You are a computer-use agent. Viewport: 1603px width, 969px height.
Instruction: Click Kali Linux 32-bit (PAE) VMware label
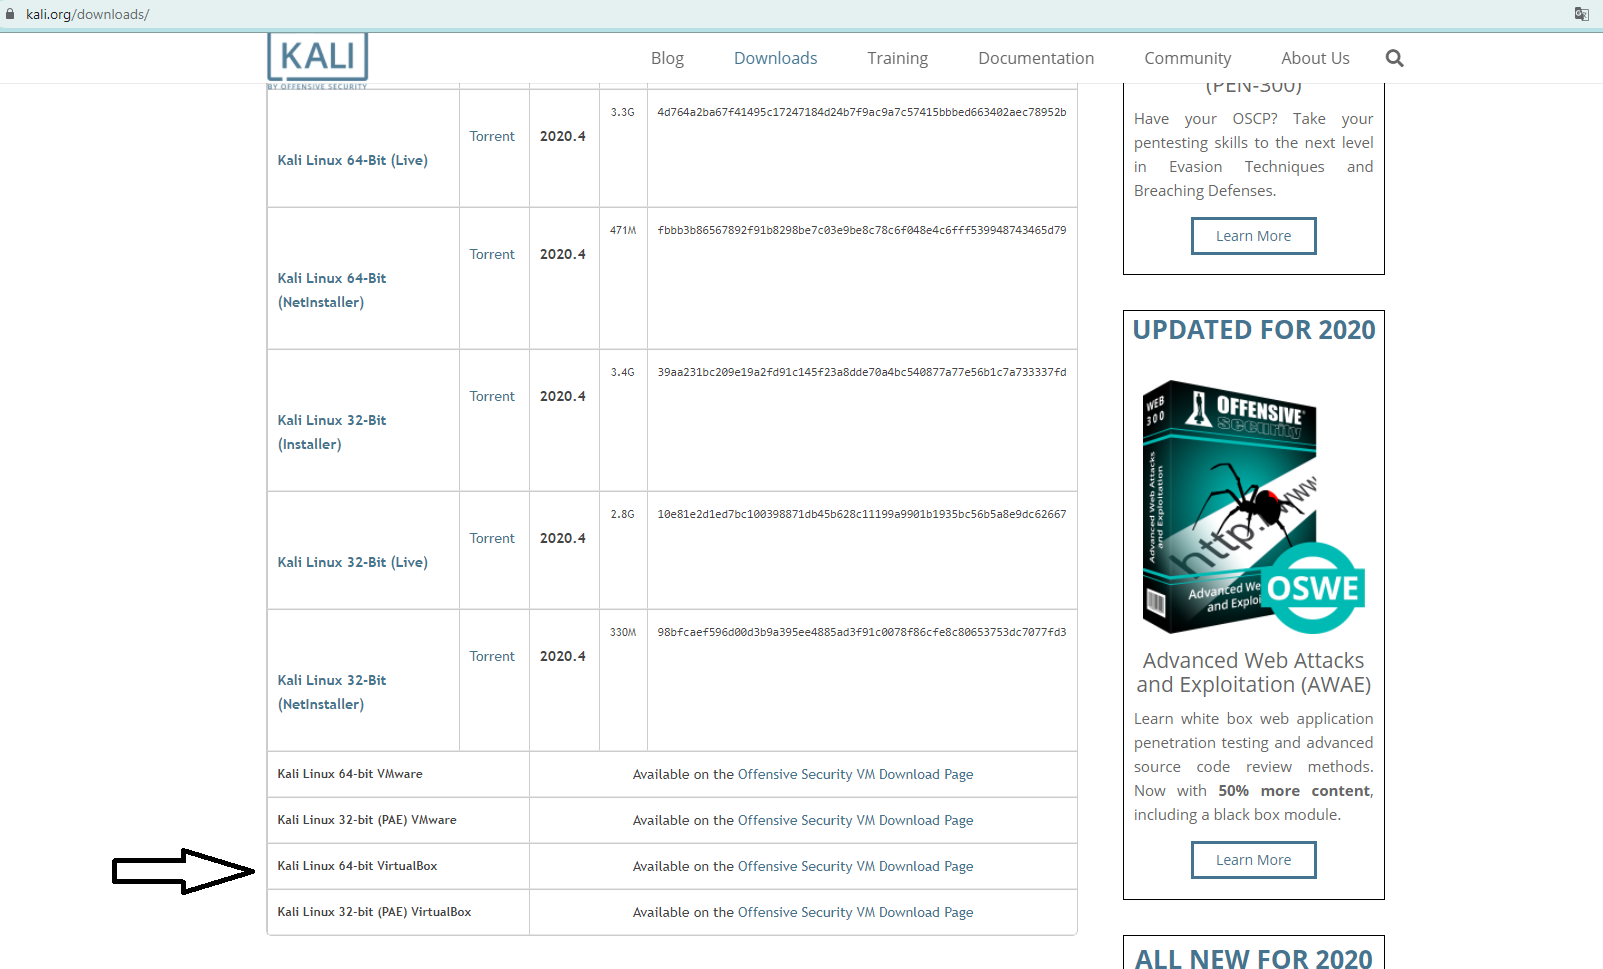[367, 820]
